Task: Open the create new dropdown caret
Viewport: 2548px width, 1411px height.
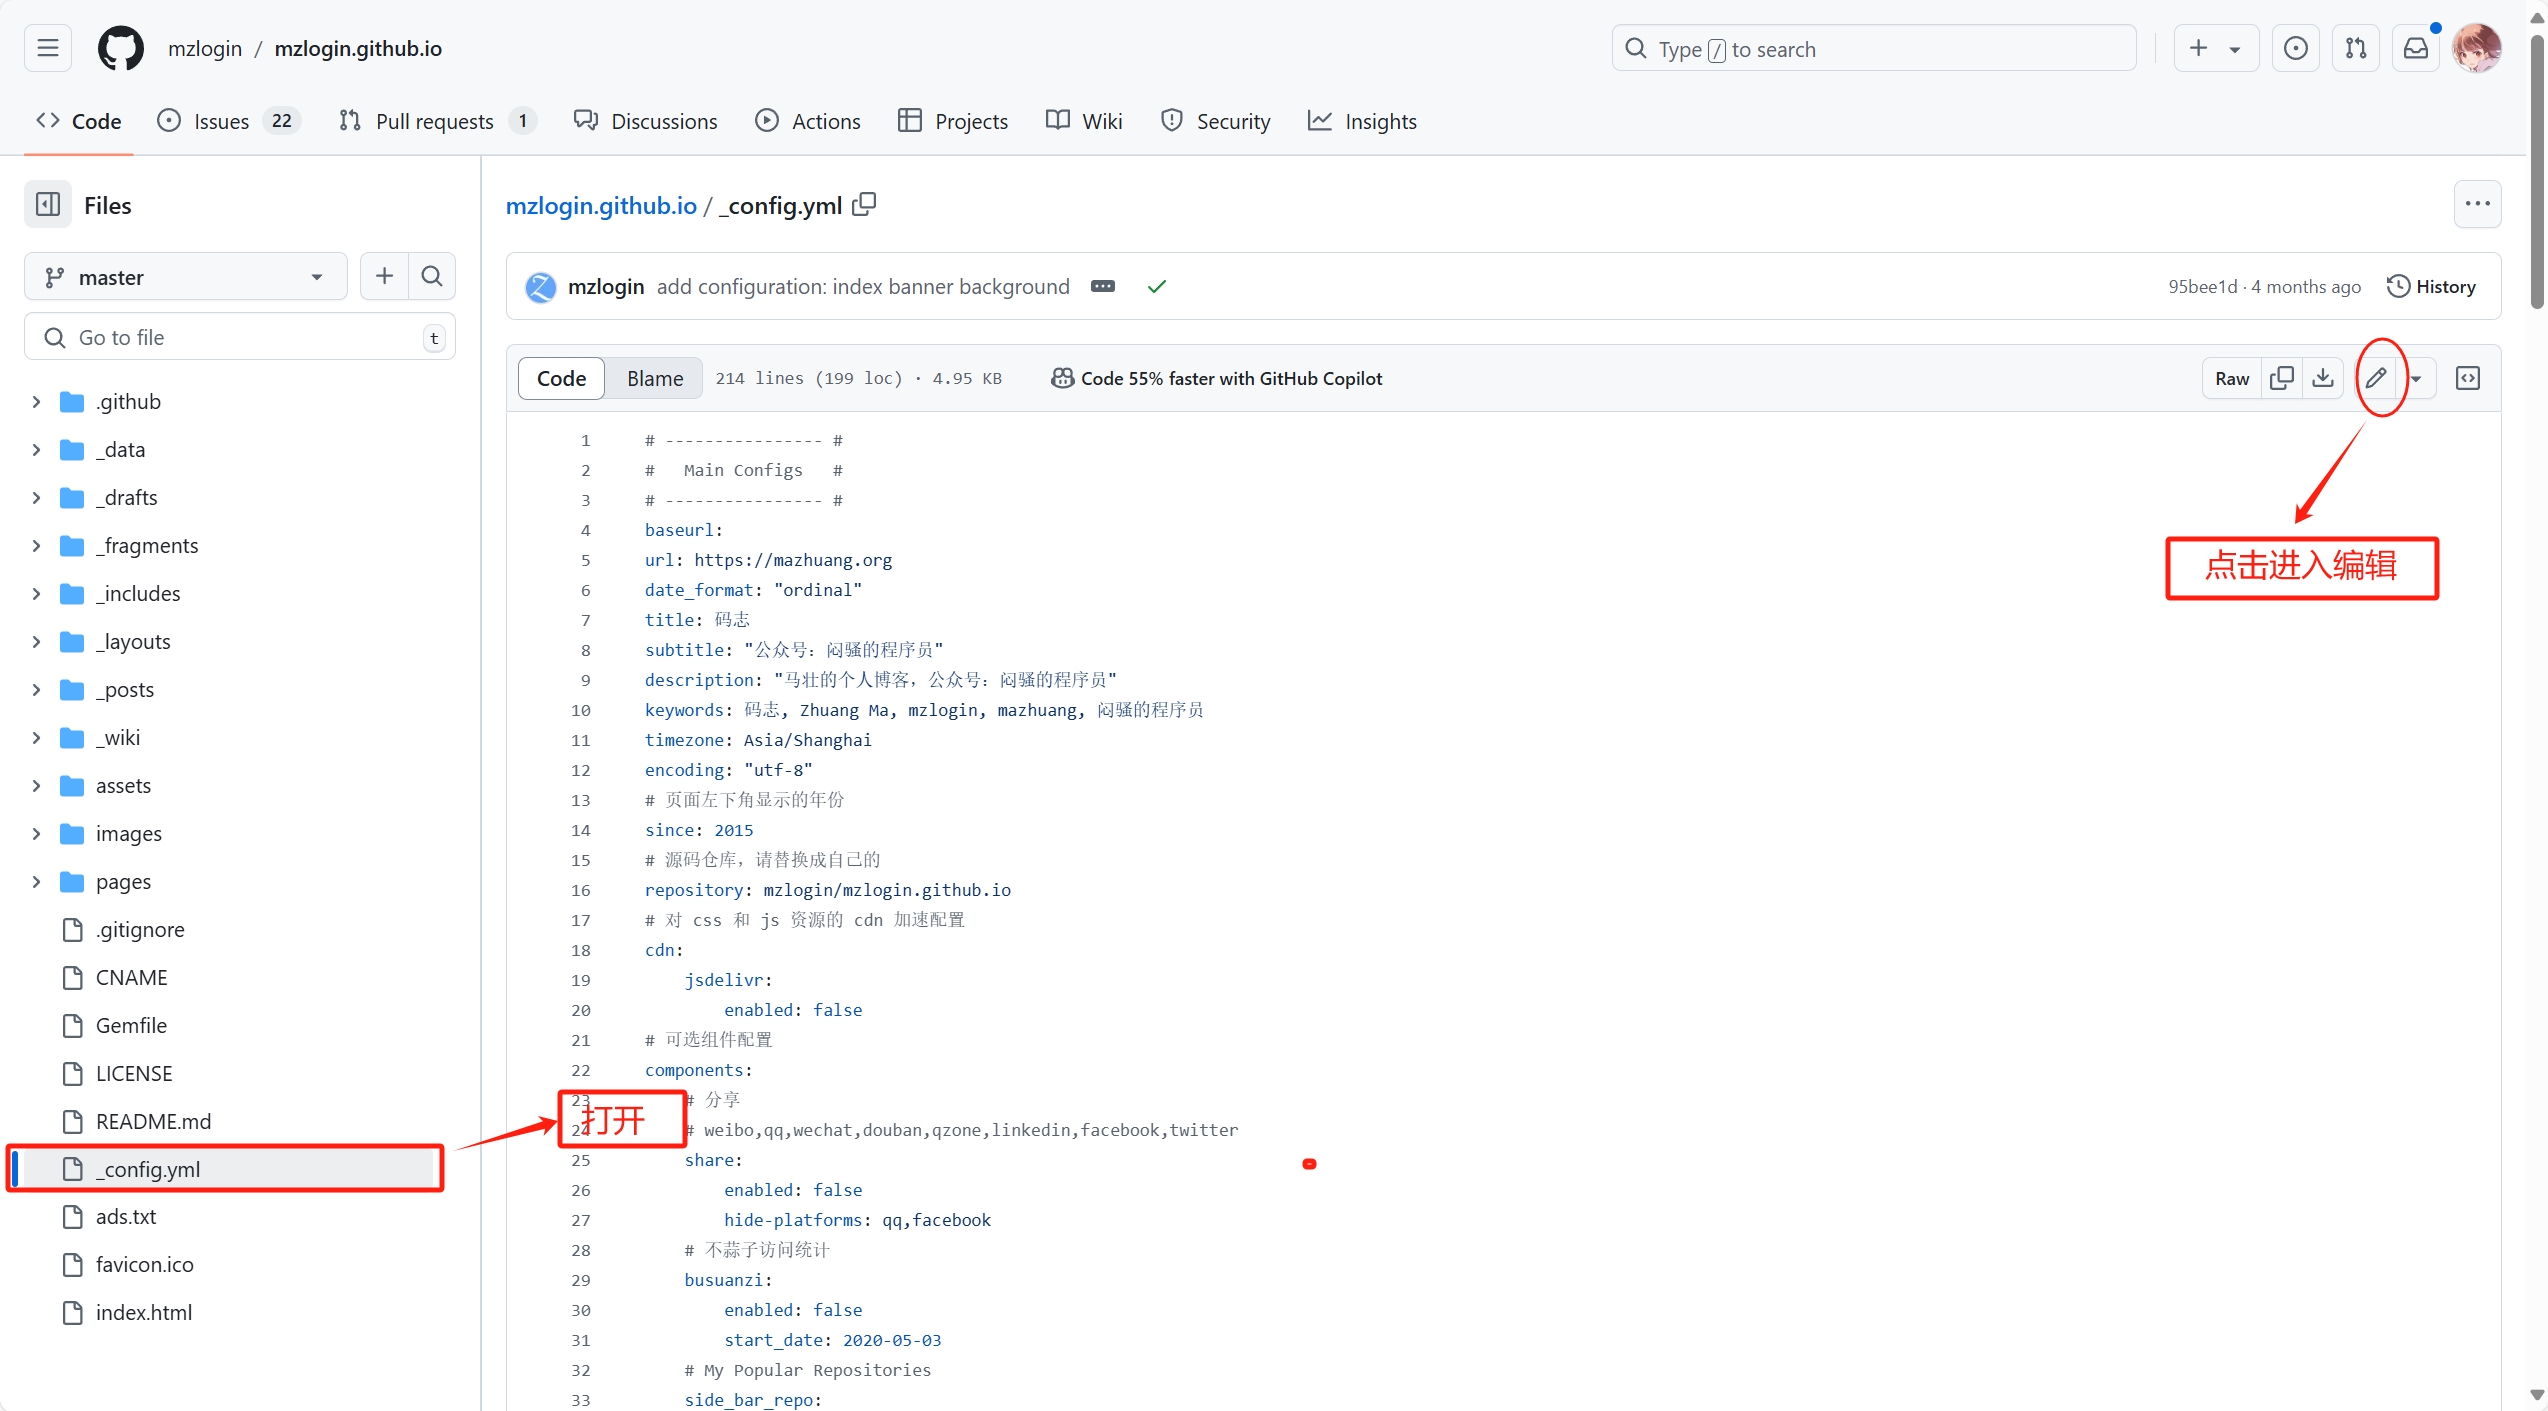Action: tap(2235, 49)
